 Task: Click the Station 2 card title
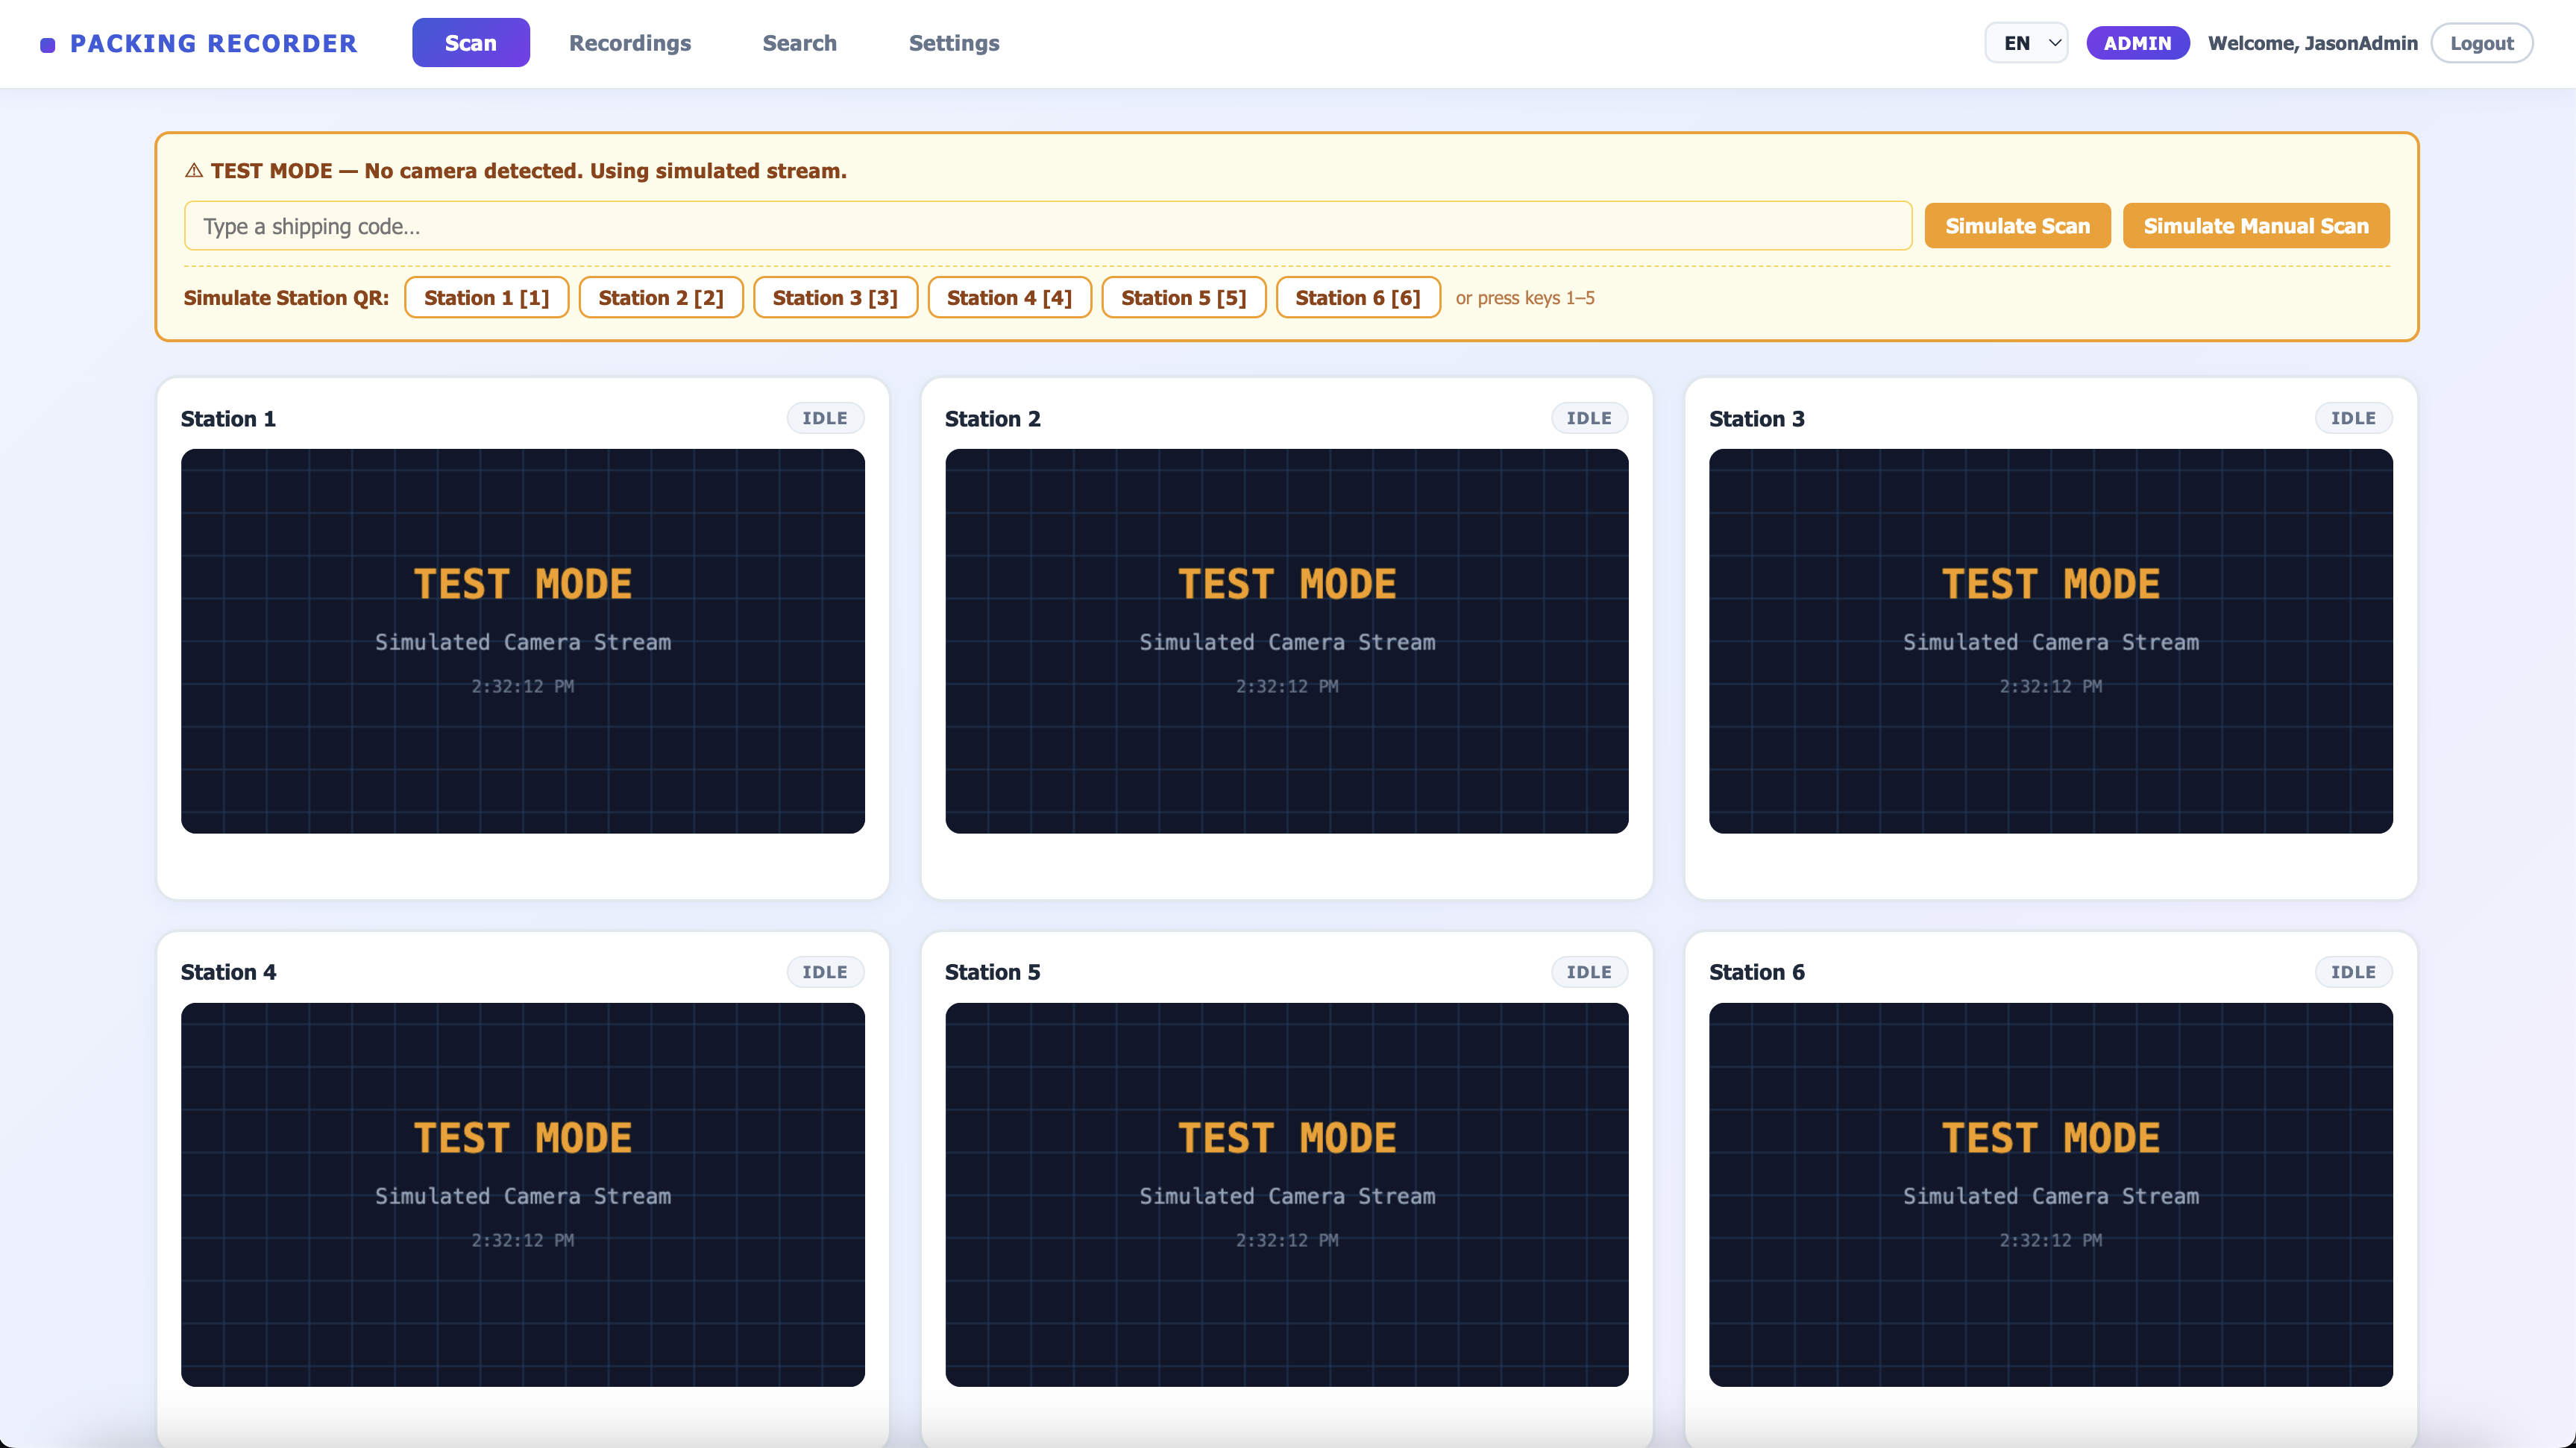point(992,419)
